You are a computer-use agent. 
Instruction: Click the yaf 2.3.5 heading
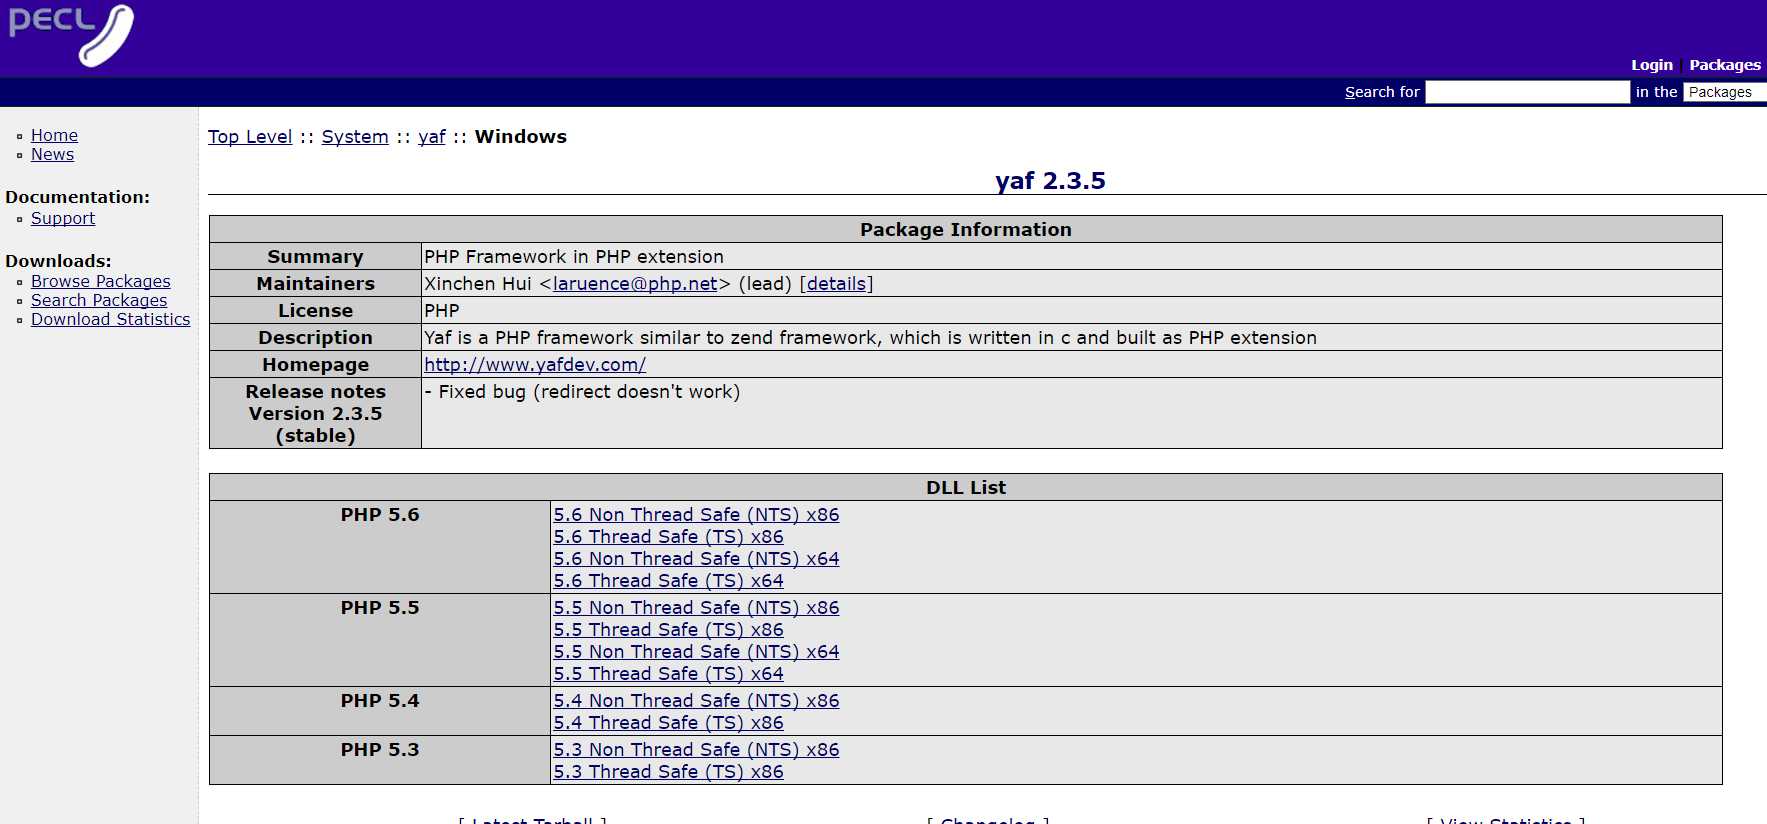click(1050, 181)
